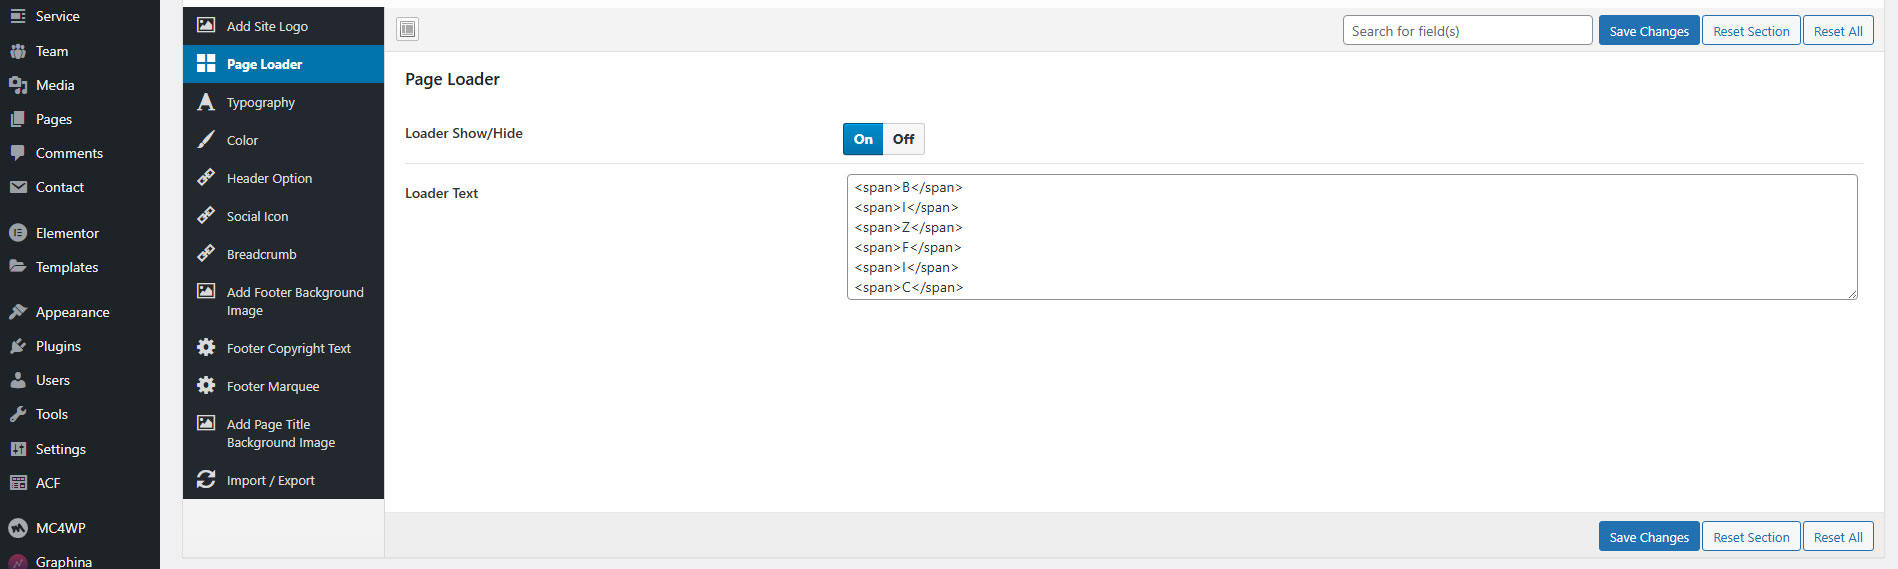Click the Import / Export refresh icon

206,480
